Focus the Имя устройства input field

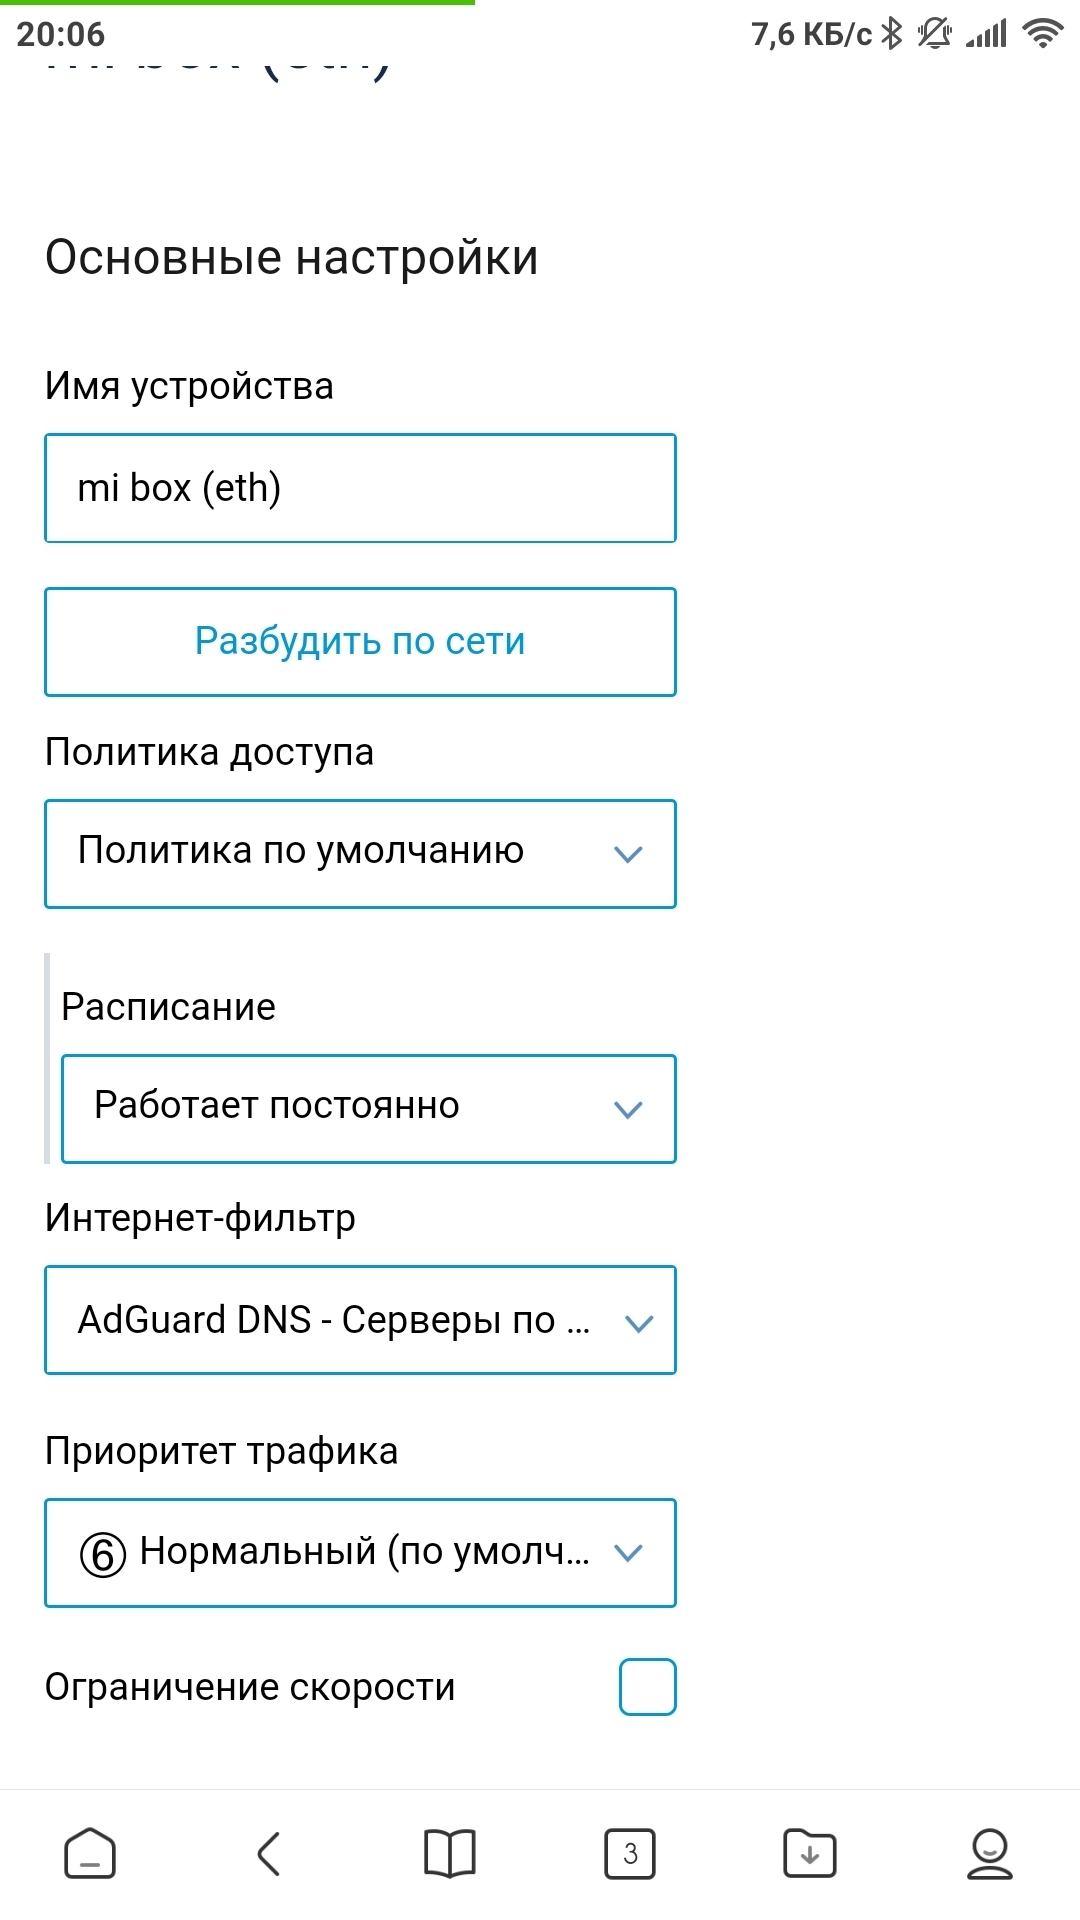(x=360, y=488)
